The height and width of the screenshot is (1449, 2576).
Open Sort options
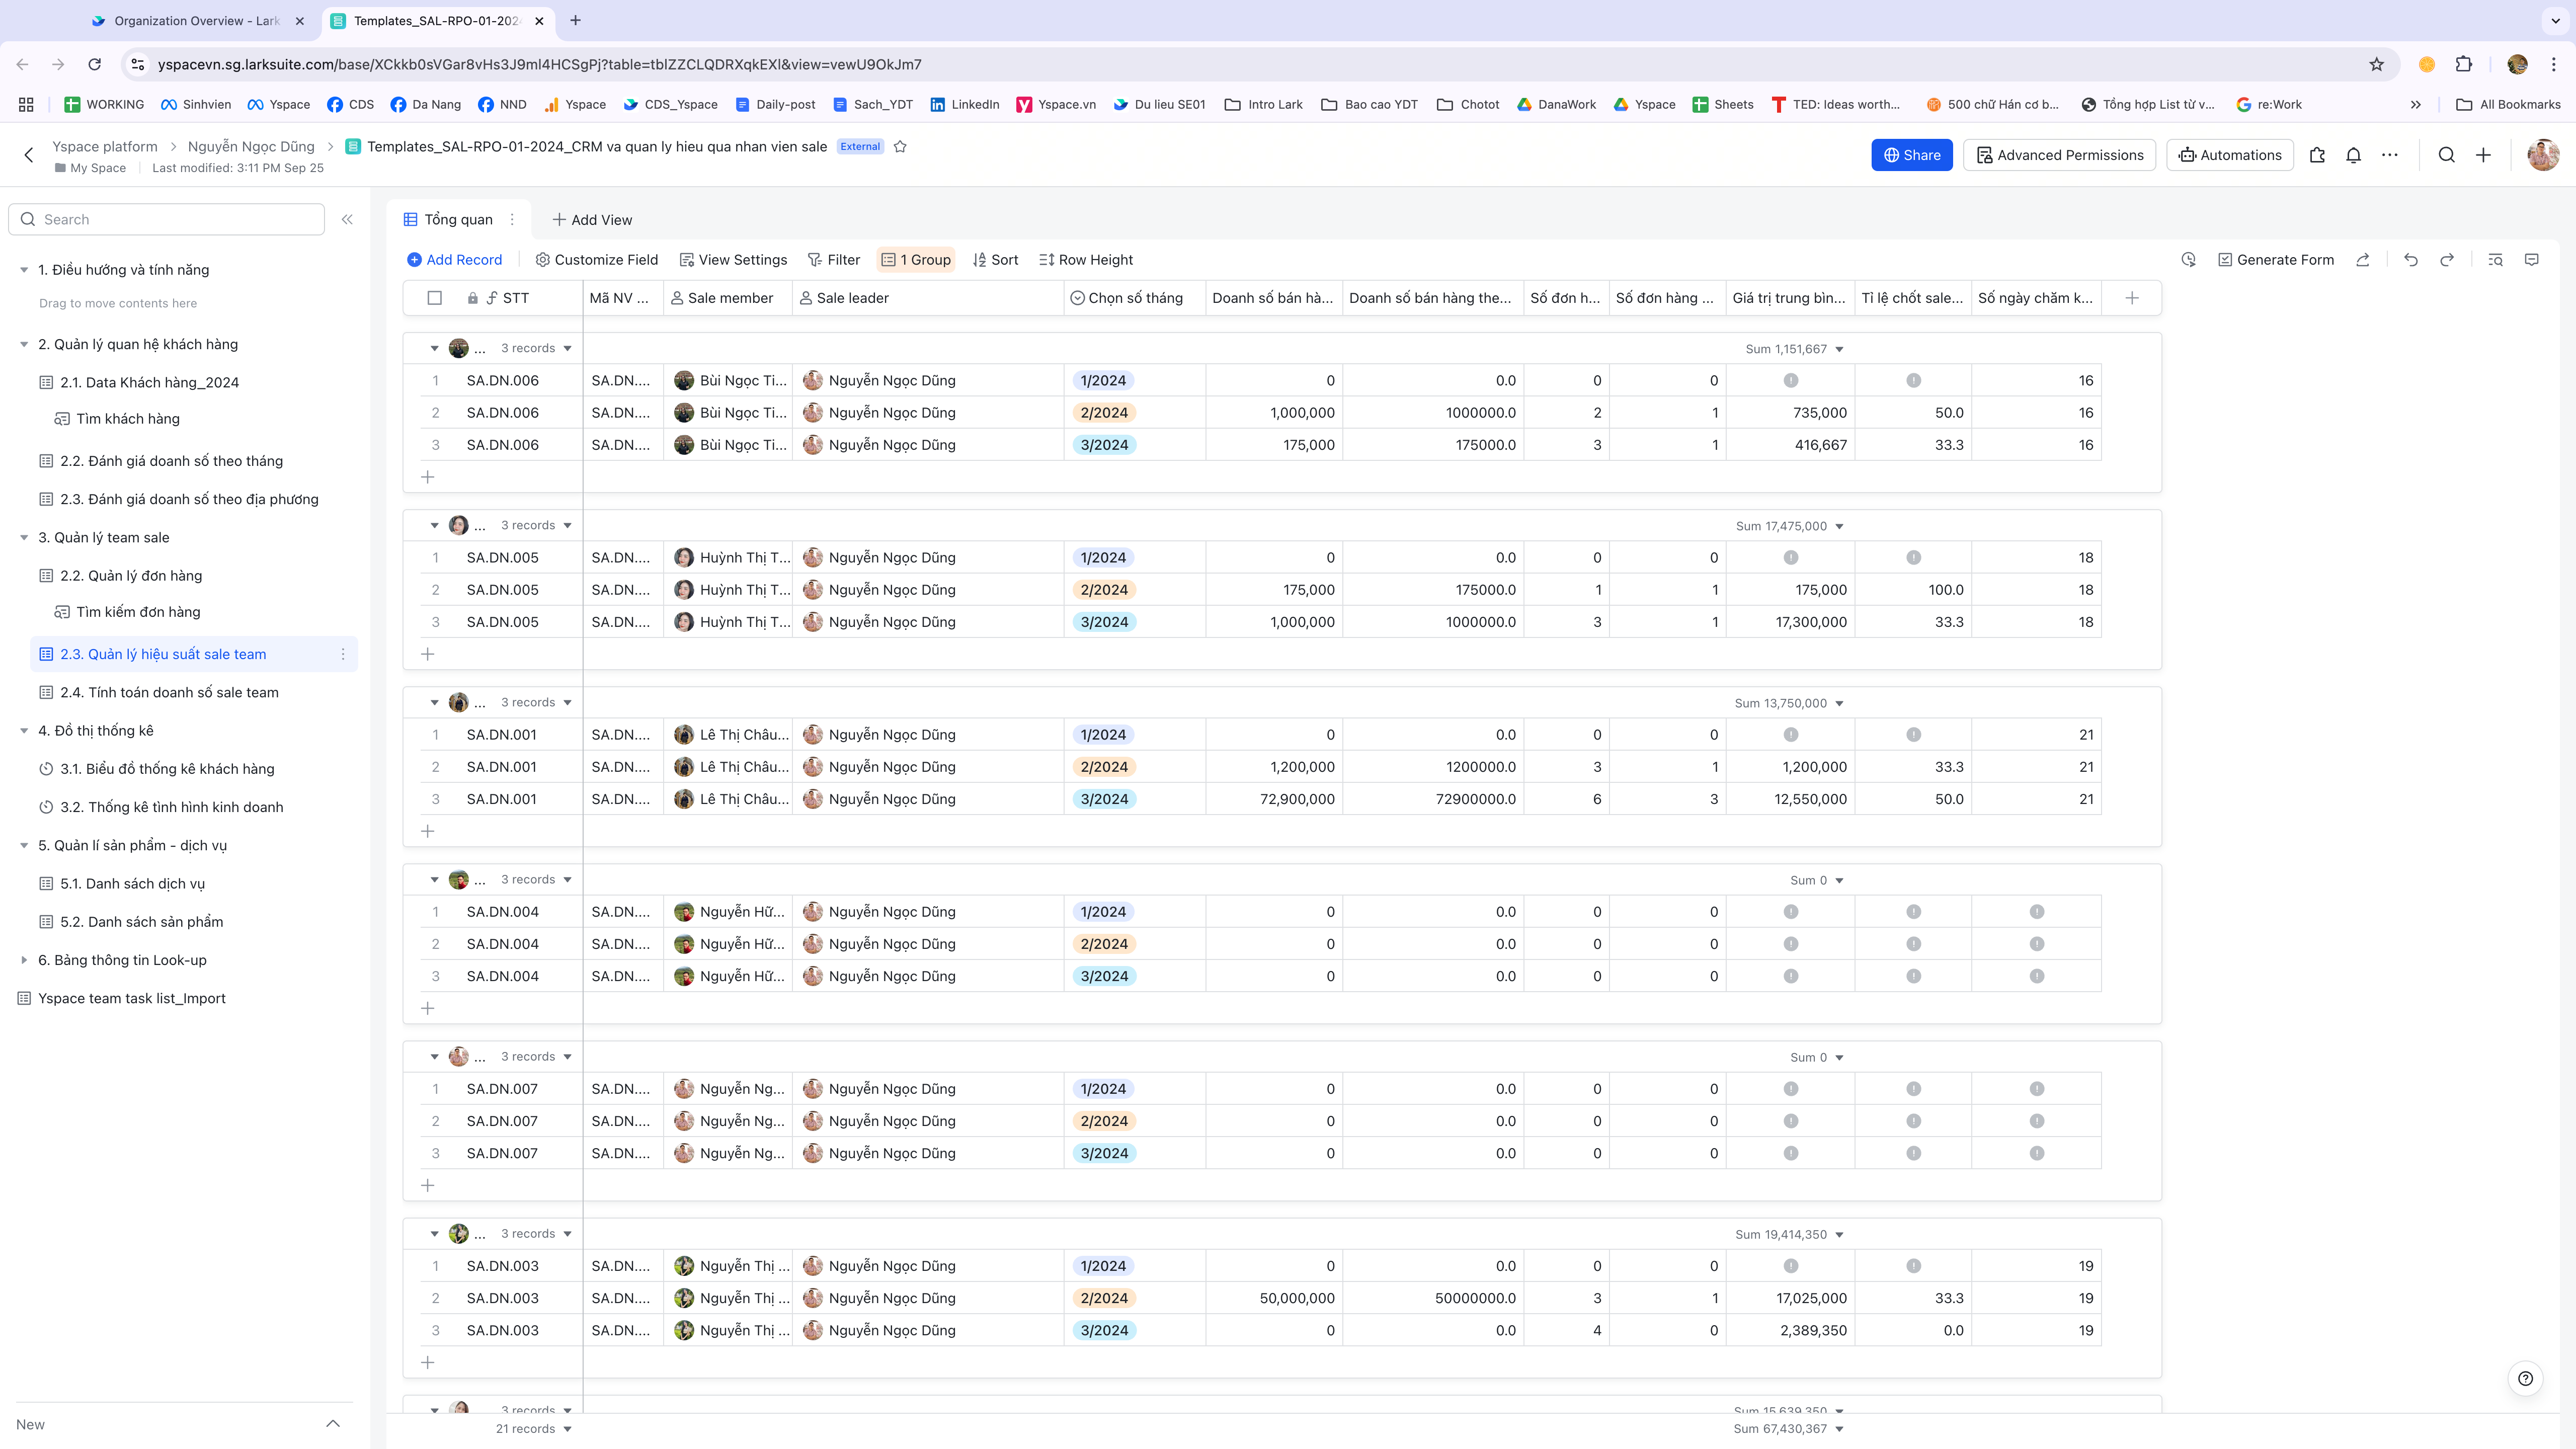tap(995, 260)
